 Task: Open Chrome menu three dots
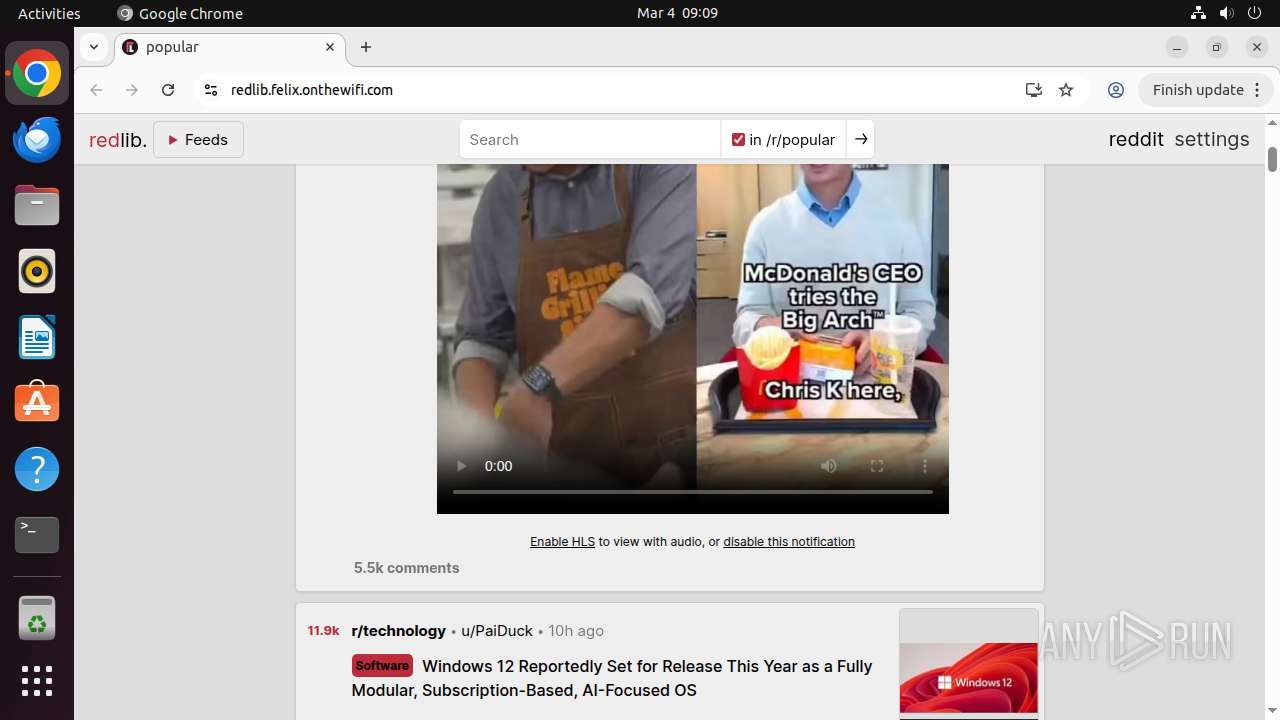pyautogui.click(x=1258, y=90)
